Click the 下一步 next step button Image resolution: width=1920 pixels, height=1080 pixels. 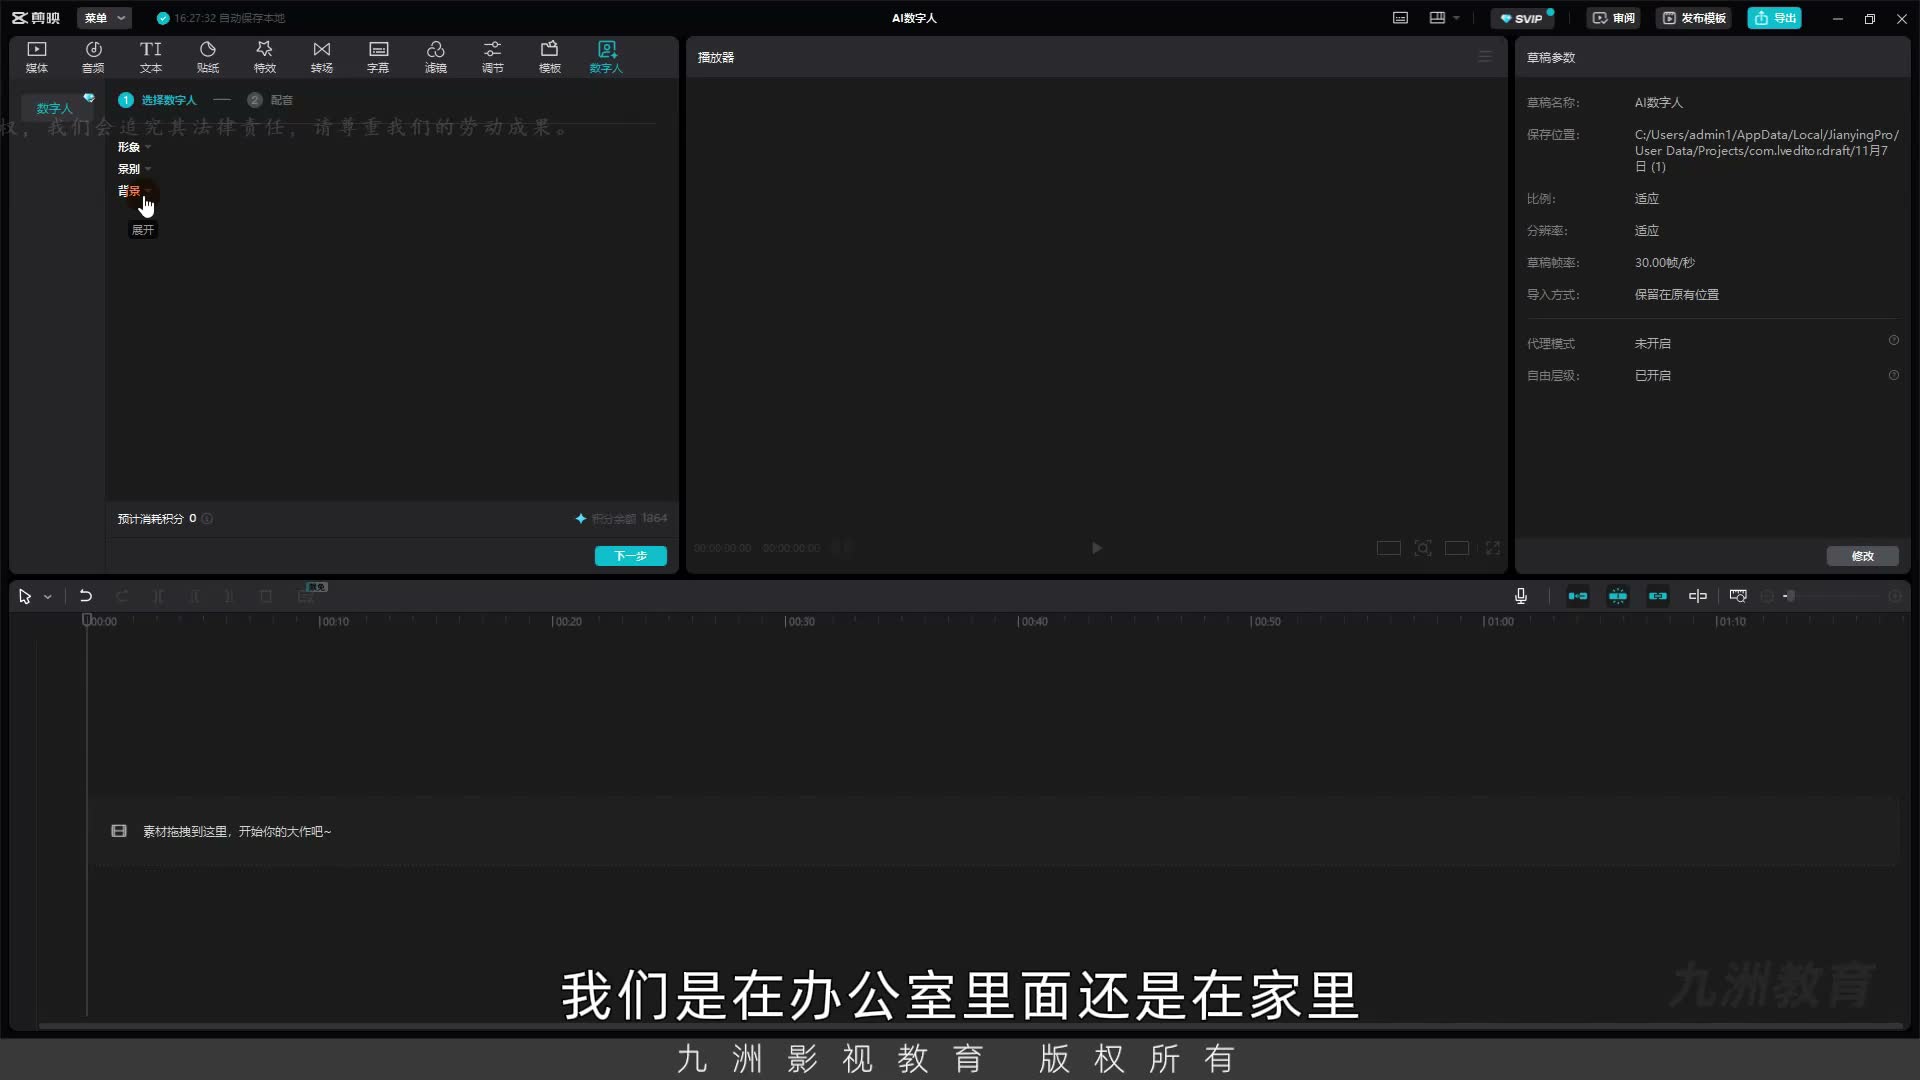tap(631, 556)
